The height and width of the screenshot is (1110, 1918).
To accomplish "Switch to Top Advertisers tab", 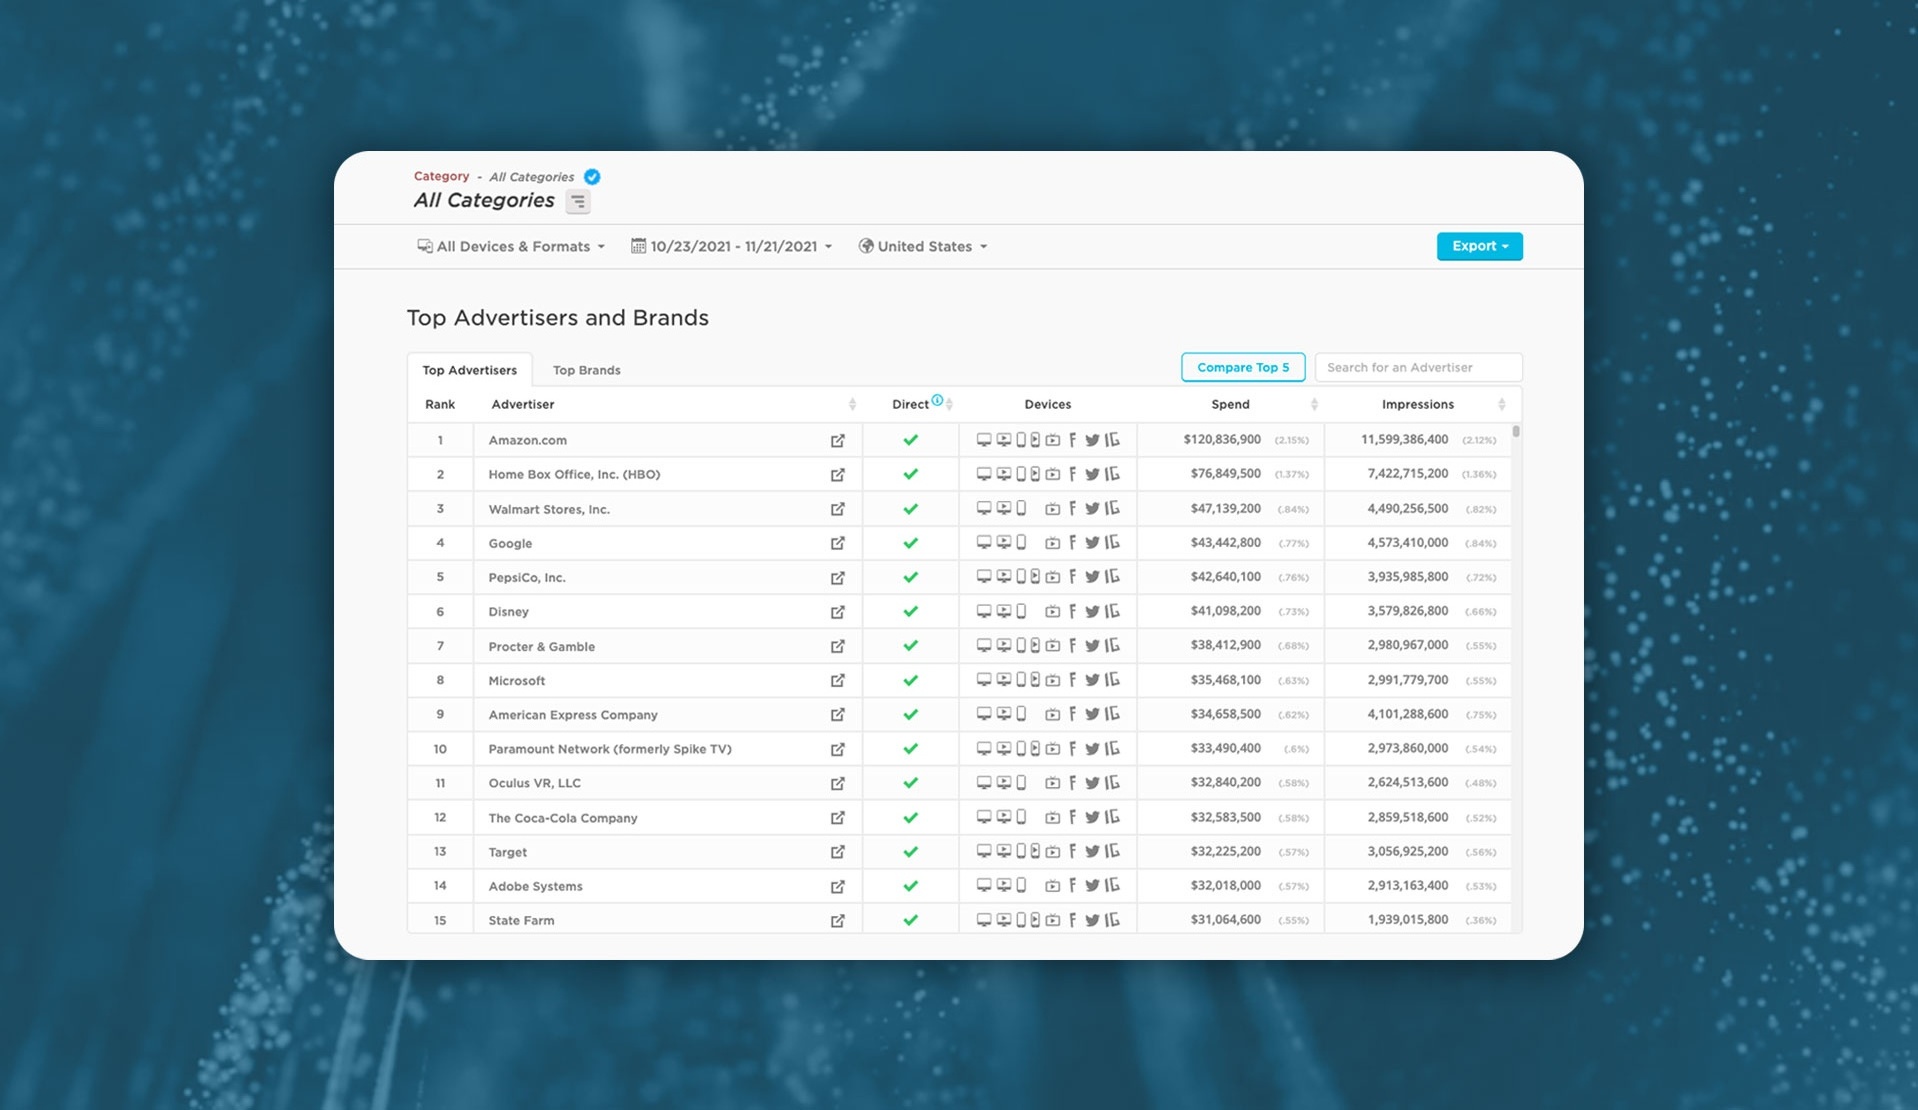I will pos(469,370).
